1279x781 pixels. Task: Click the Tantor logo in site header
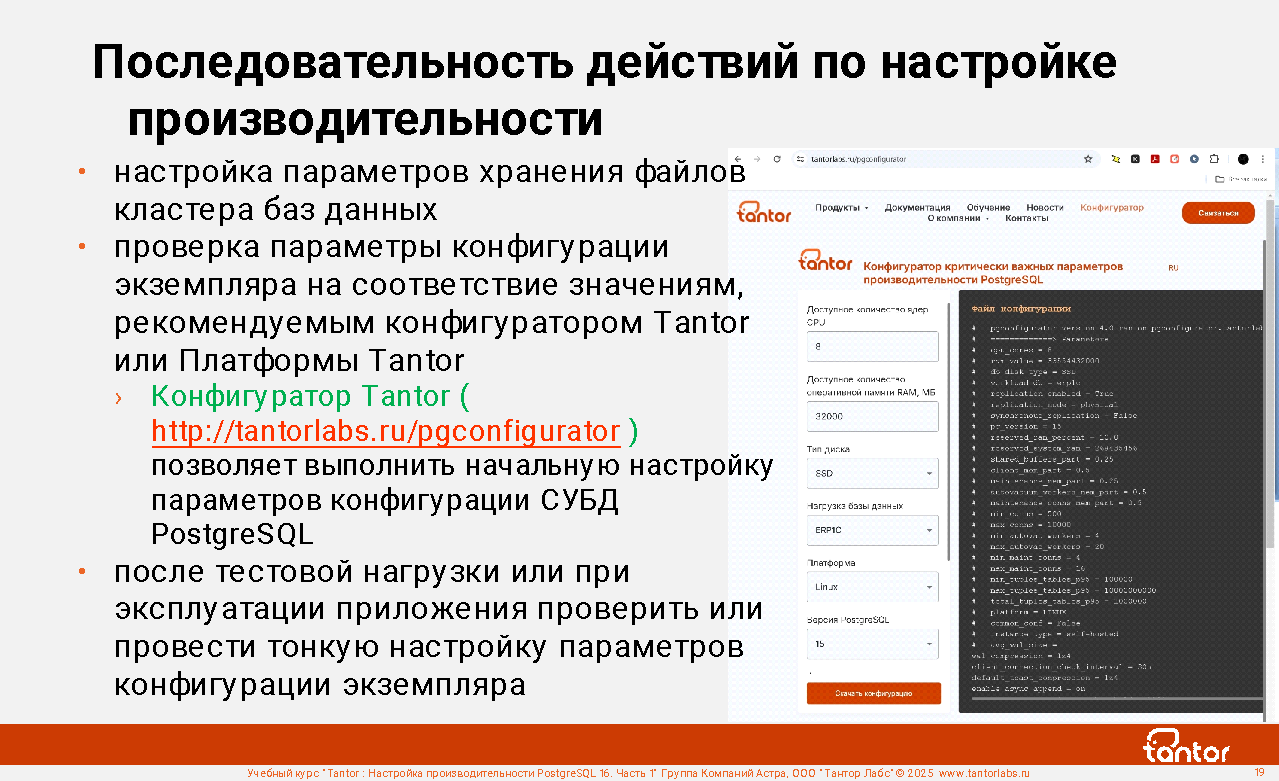coord(764,213)
